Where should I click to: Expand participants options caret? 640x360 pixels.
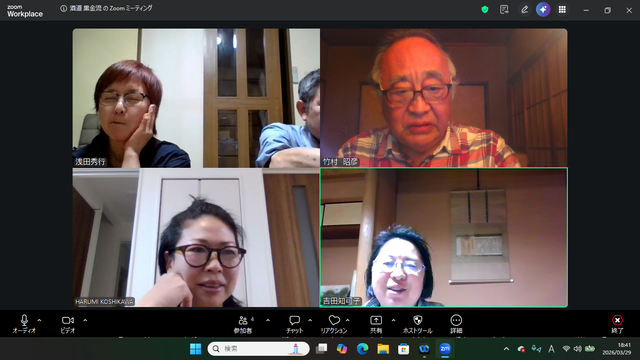pos(268,320)
